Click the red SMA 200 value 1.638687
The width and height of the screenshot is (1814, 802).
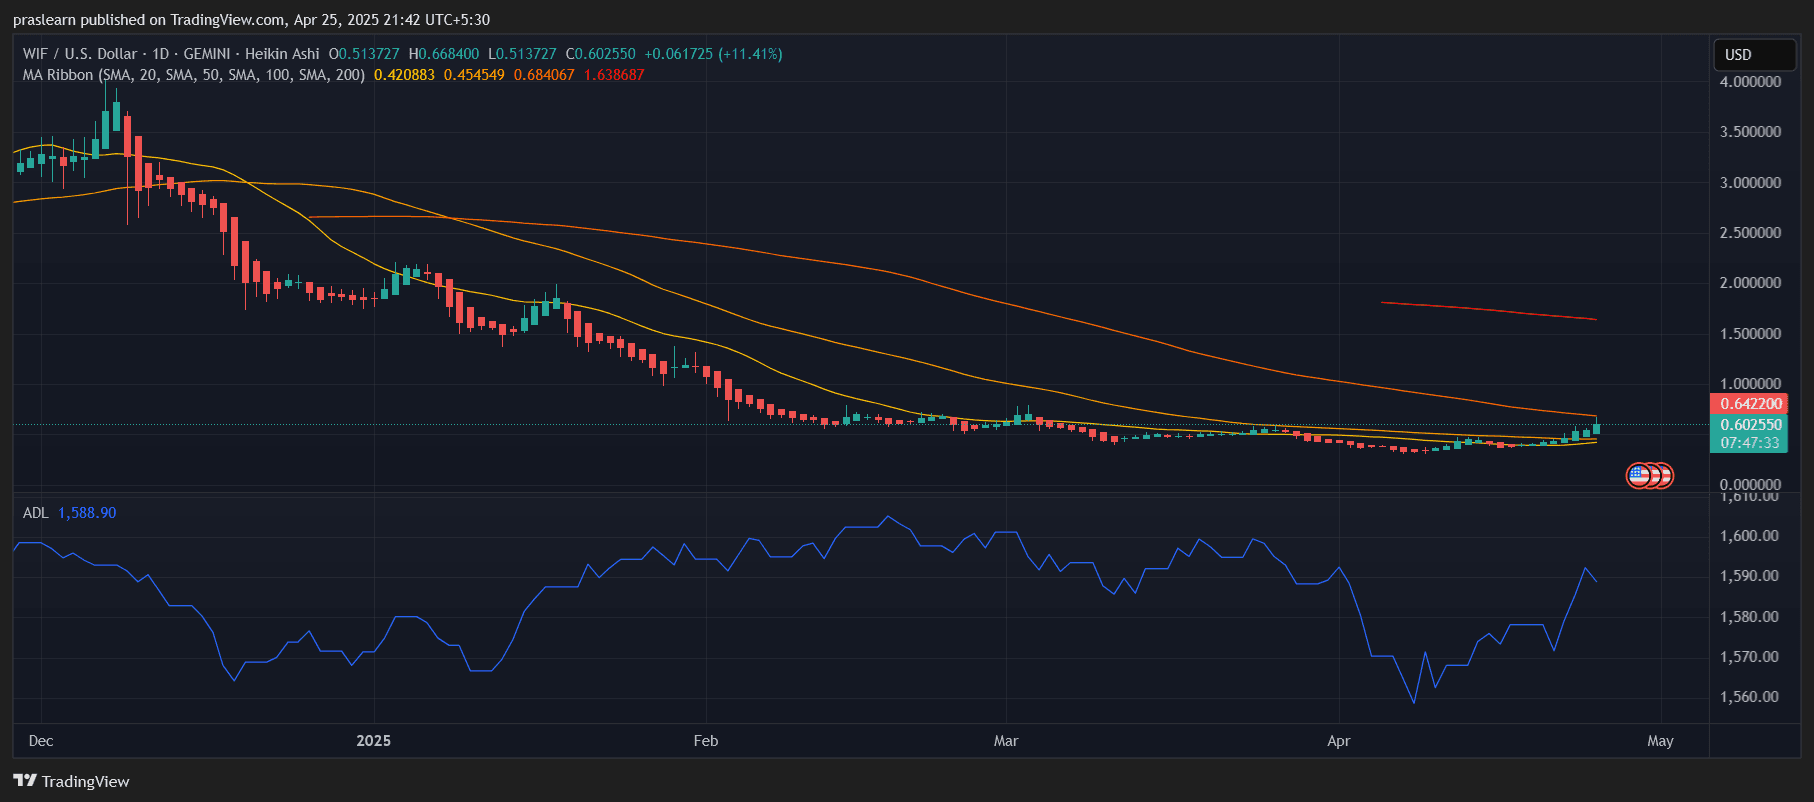[614, 75]
